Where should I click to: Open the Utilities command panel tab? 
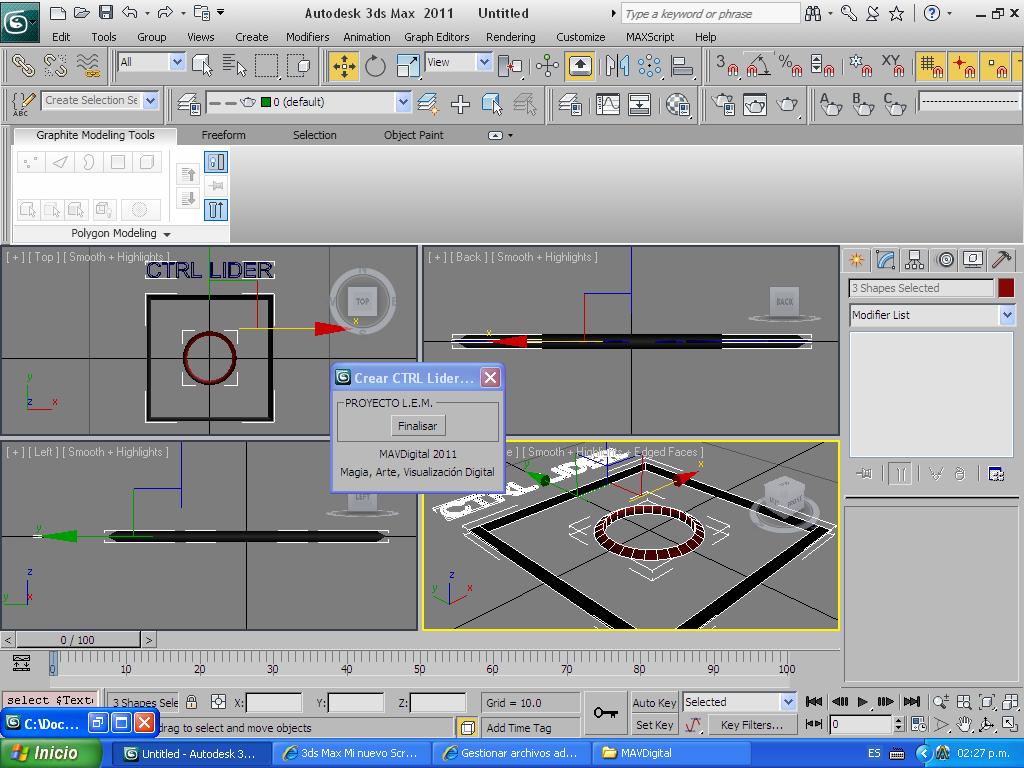[1001, 260]
